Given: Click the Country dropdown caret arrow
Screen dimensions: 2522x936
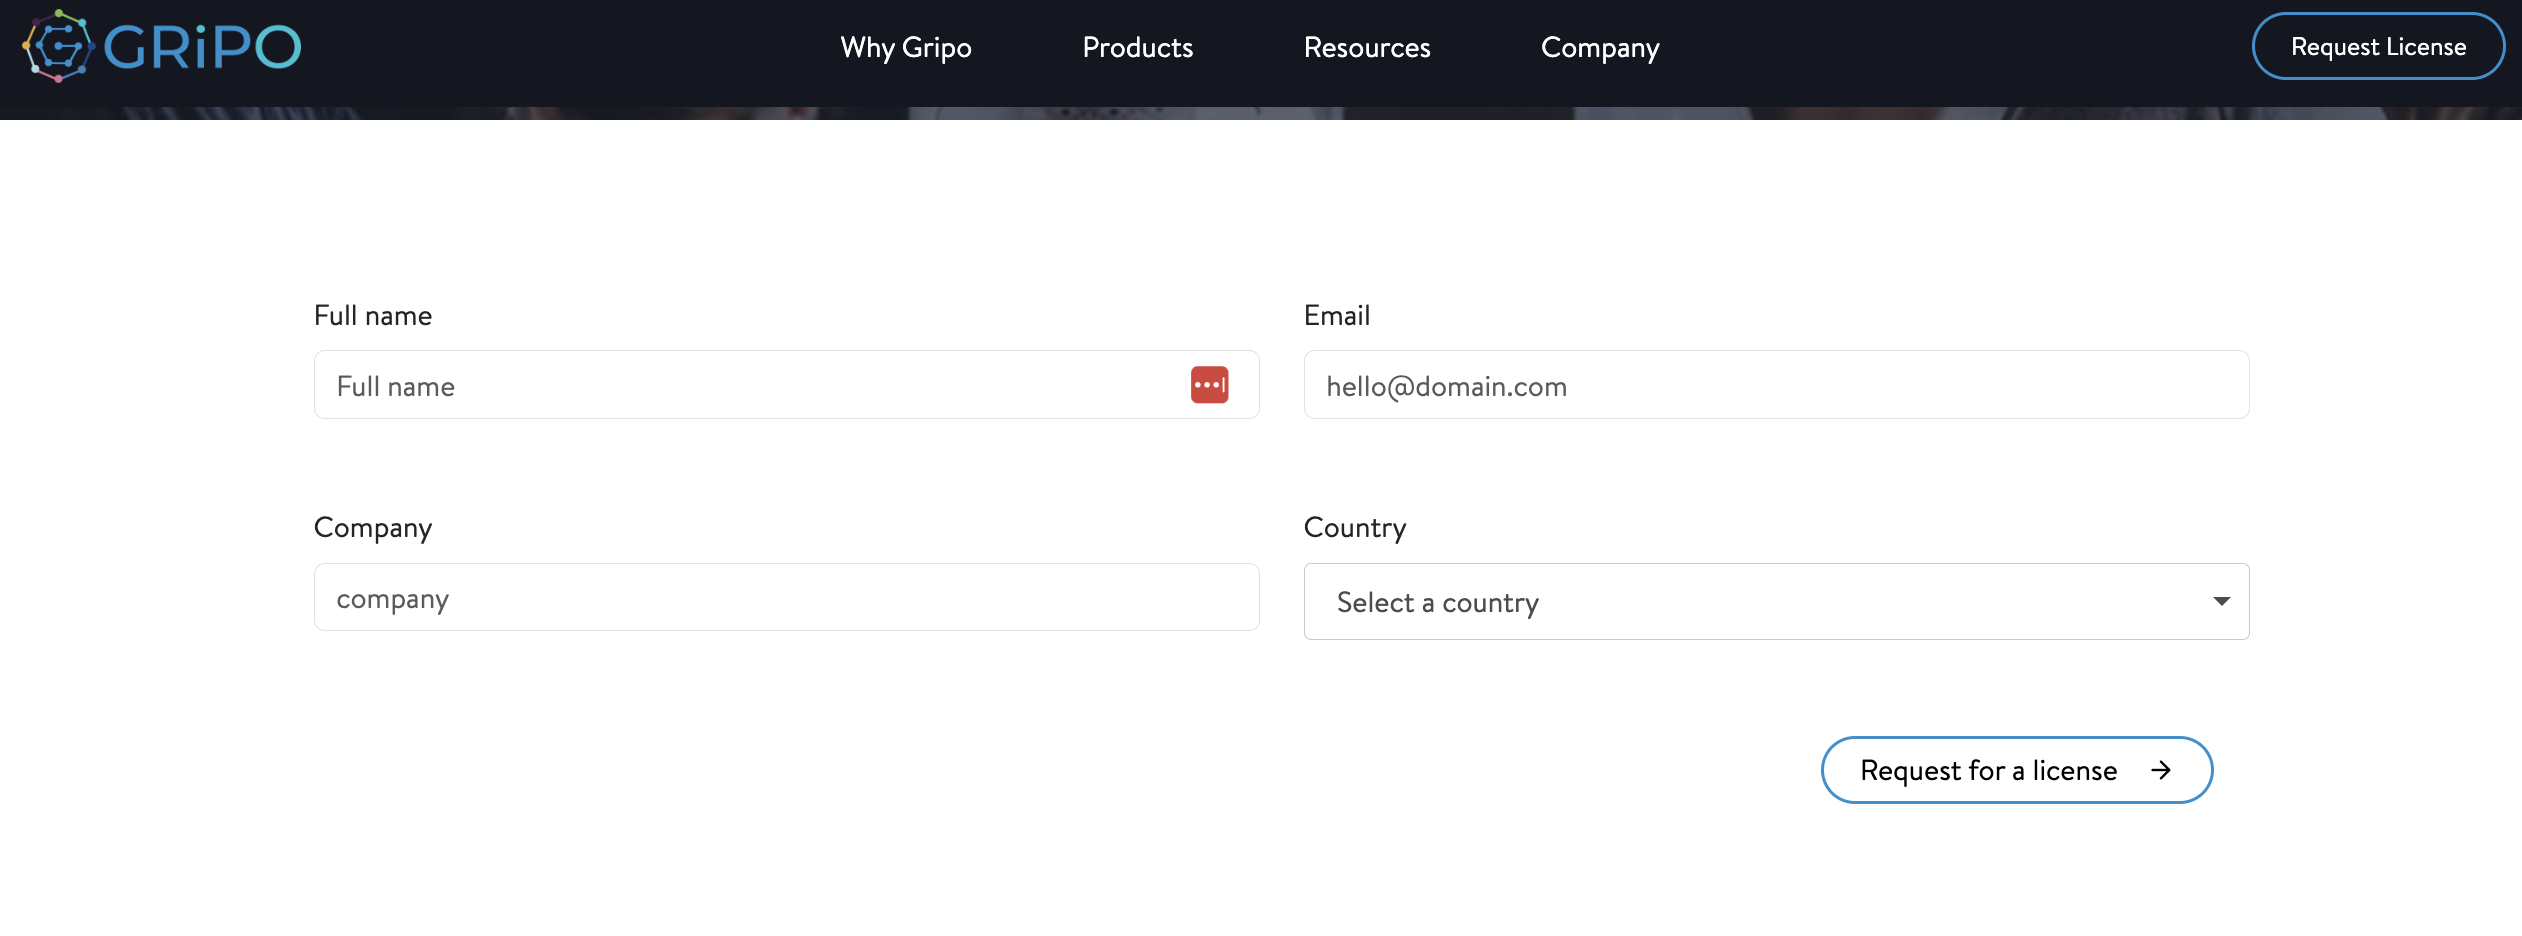Looking at the screenshot, I should 2221,601.
